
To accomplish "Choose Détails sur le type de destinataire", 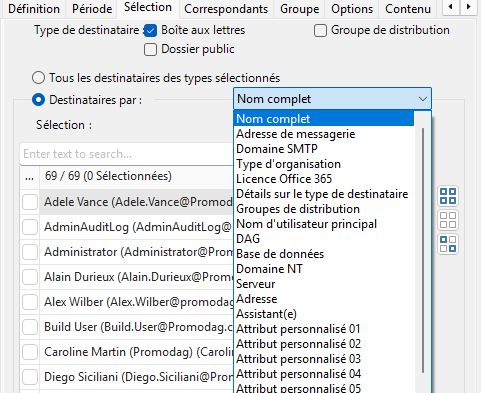I will [x=324, y=194].
